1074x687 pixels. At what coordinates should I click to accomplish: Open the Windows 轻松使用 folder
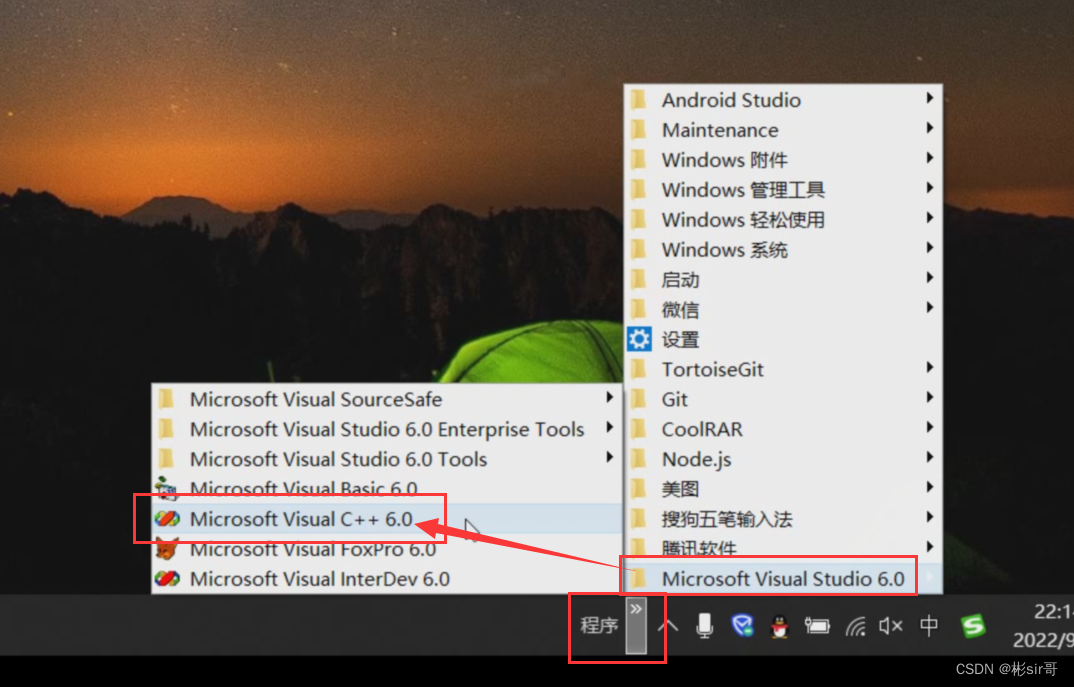coord(783,220)
